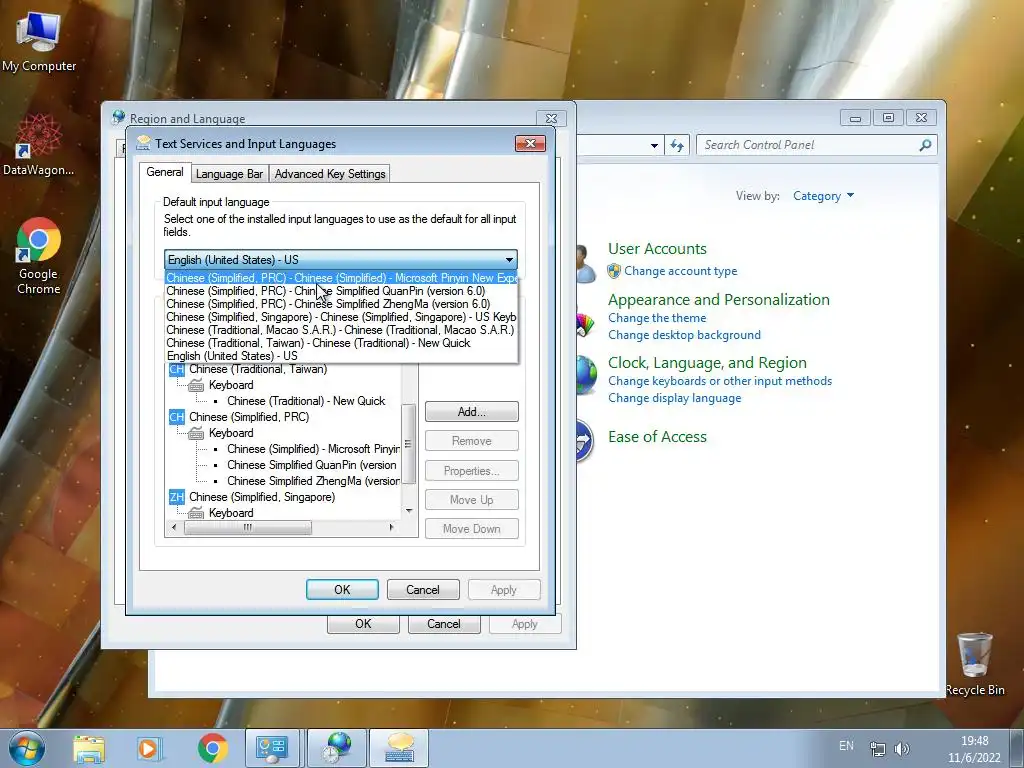Select Chinese (Simplified) - Microsoft Pinyin tree entry
This screenshot has width=1024, height=768.
(313, 449)
